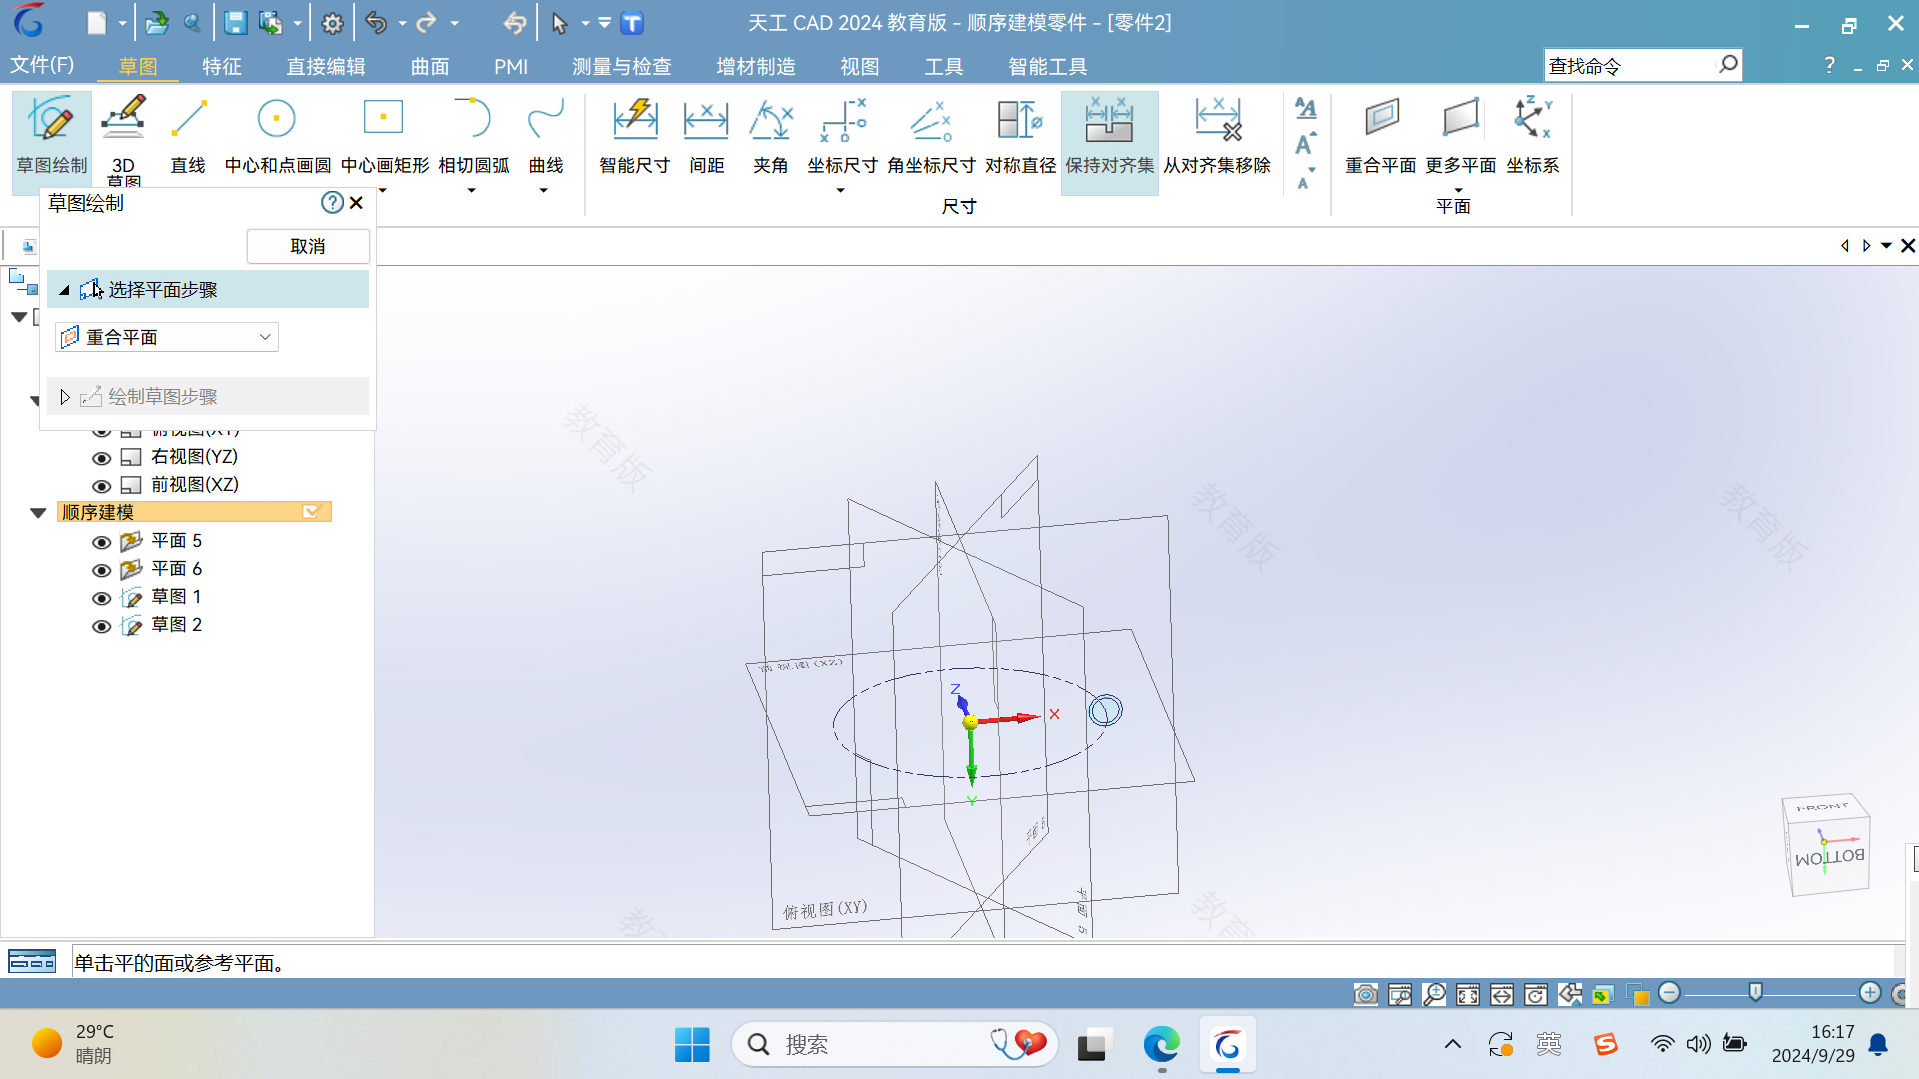Click the zoom out minus button
1919x1079 pixels.
(1669, 993)
